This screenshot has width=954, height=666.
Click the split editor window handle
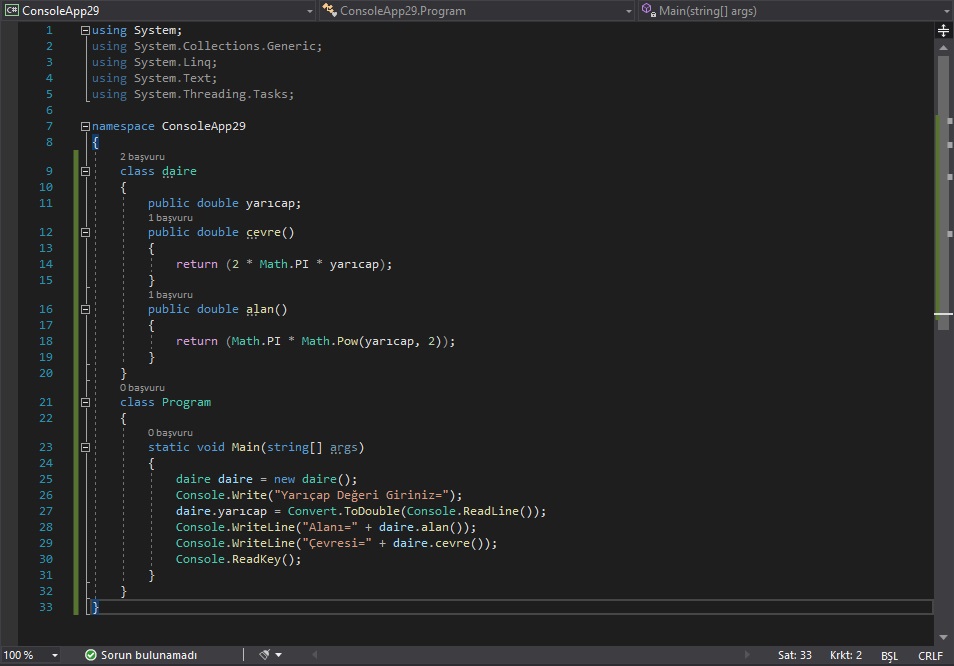pyautogui.click(x=943, y=30)
